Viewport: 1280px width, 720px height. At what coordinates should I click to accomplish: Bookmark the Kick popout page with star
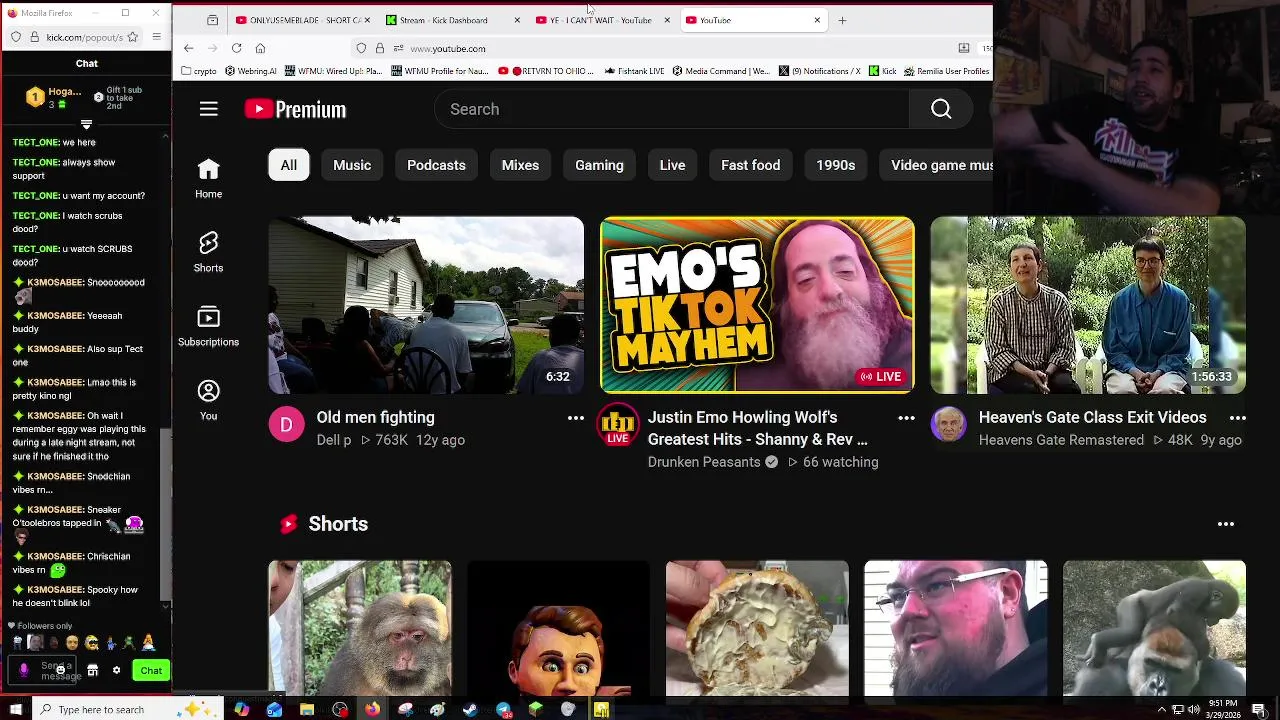coord(132,37)
